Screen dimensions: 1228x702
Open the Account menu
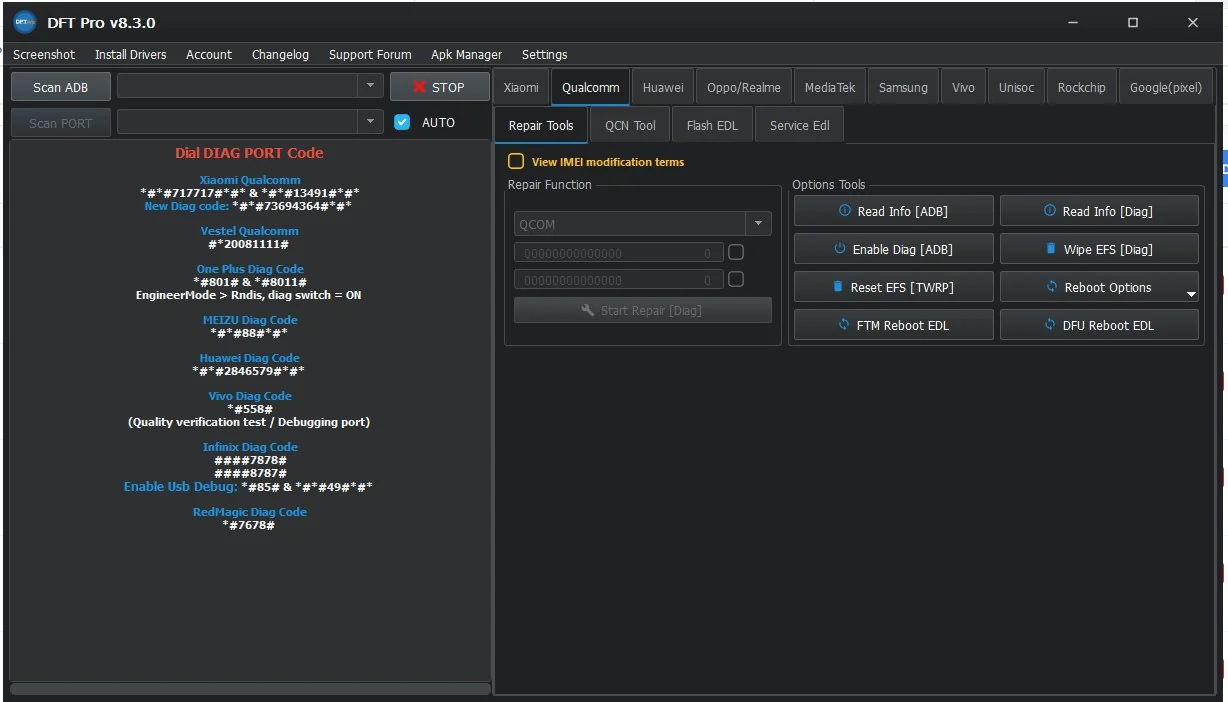[x=209, y=54]
